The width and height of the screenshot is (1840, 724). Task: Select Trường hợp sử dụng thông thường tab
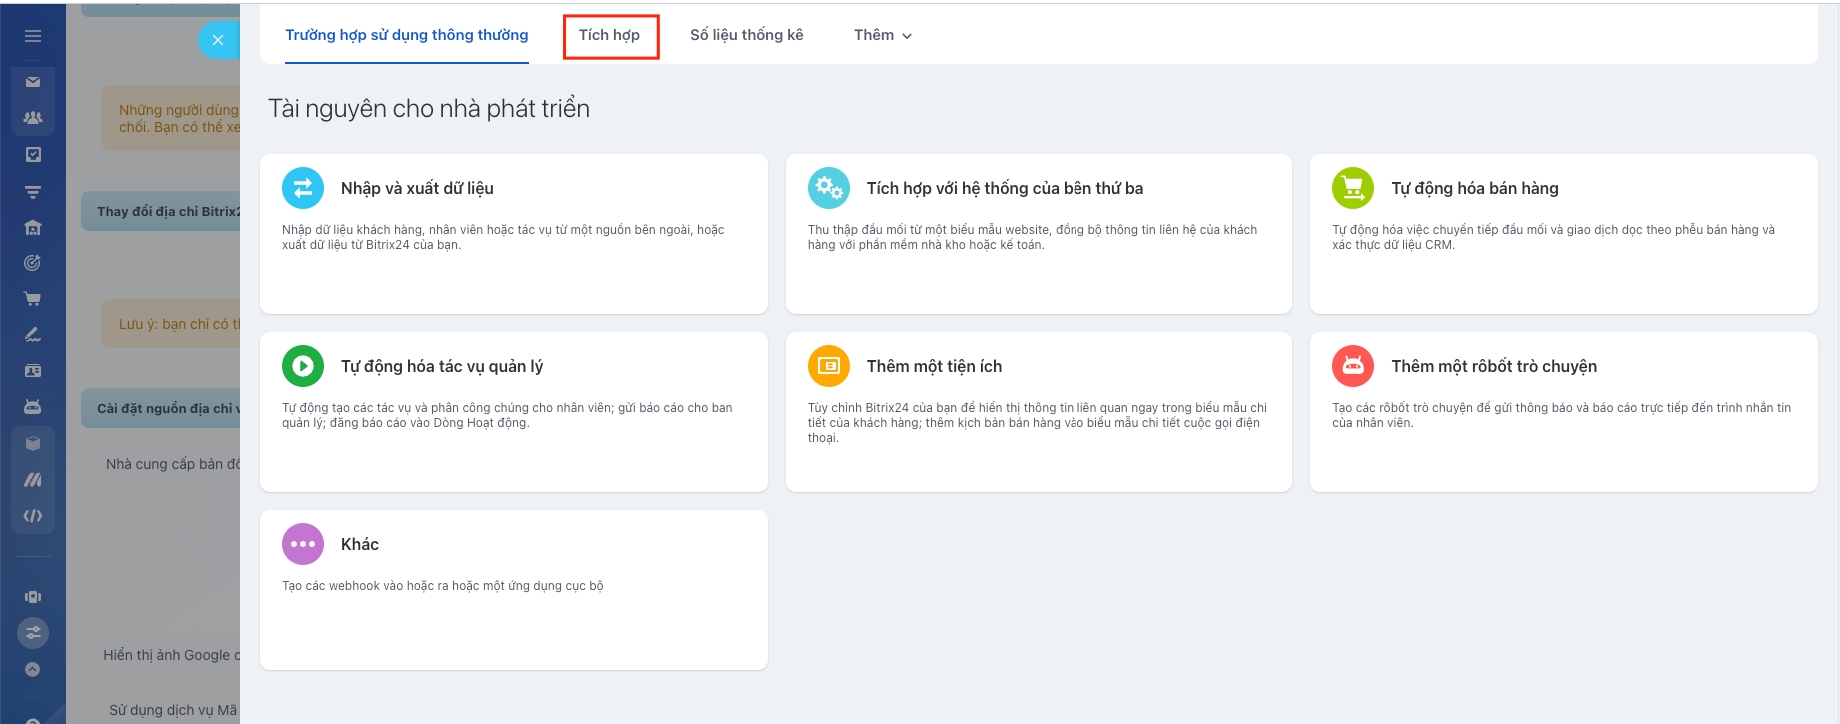406,35
